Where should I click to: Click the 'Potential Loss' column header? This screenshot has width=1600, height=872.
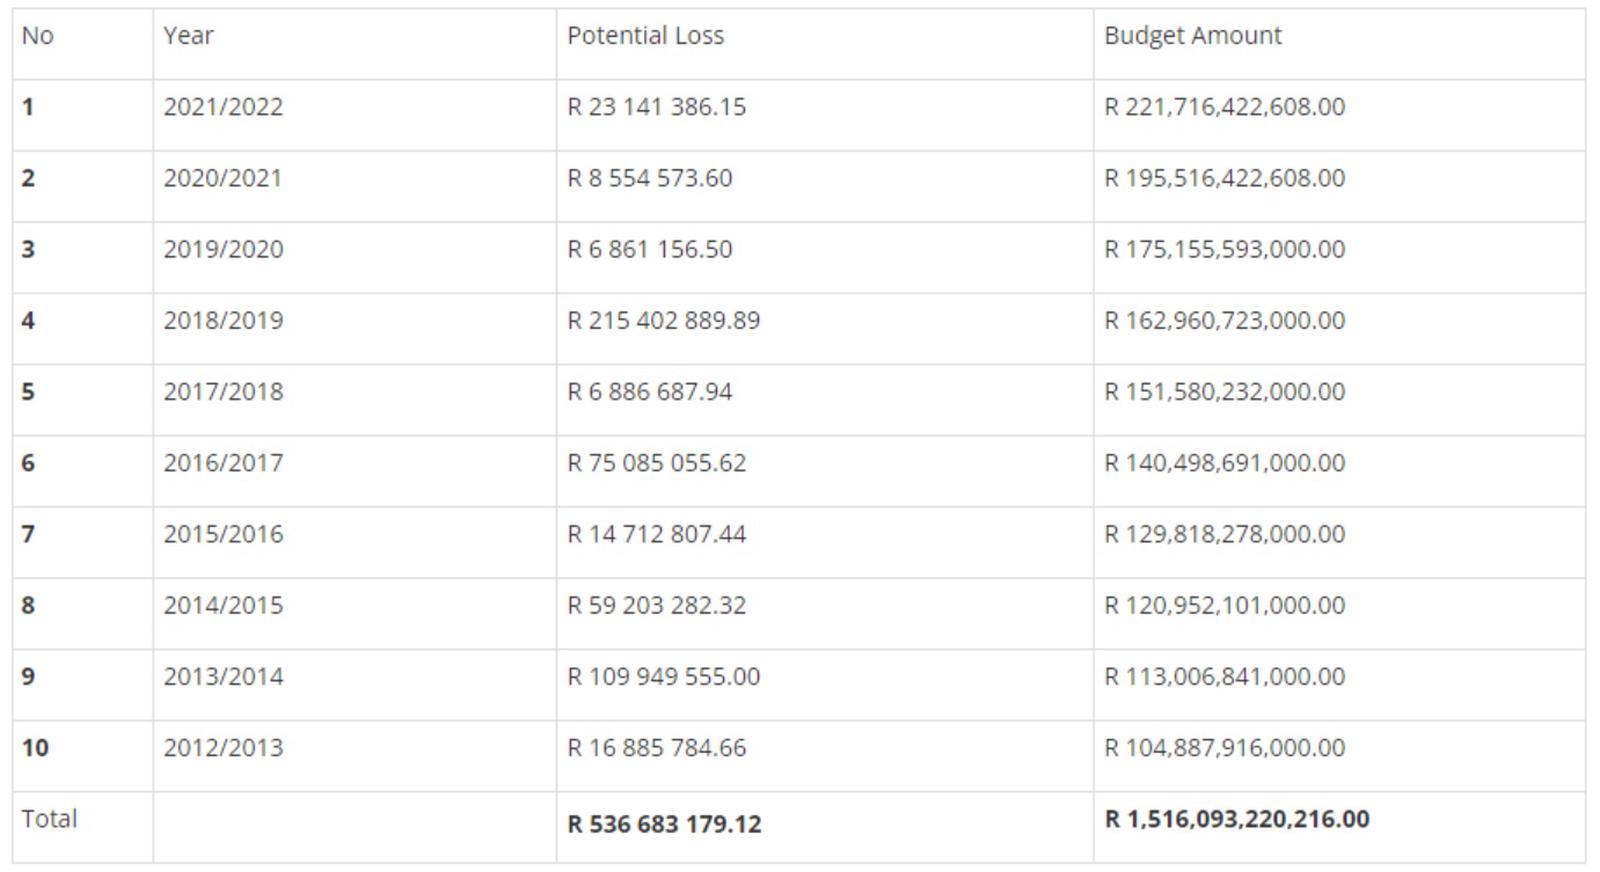pyautogui.click(x=645, y=36)
